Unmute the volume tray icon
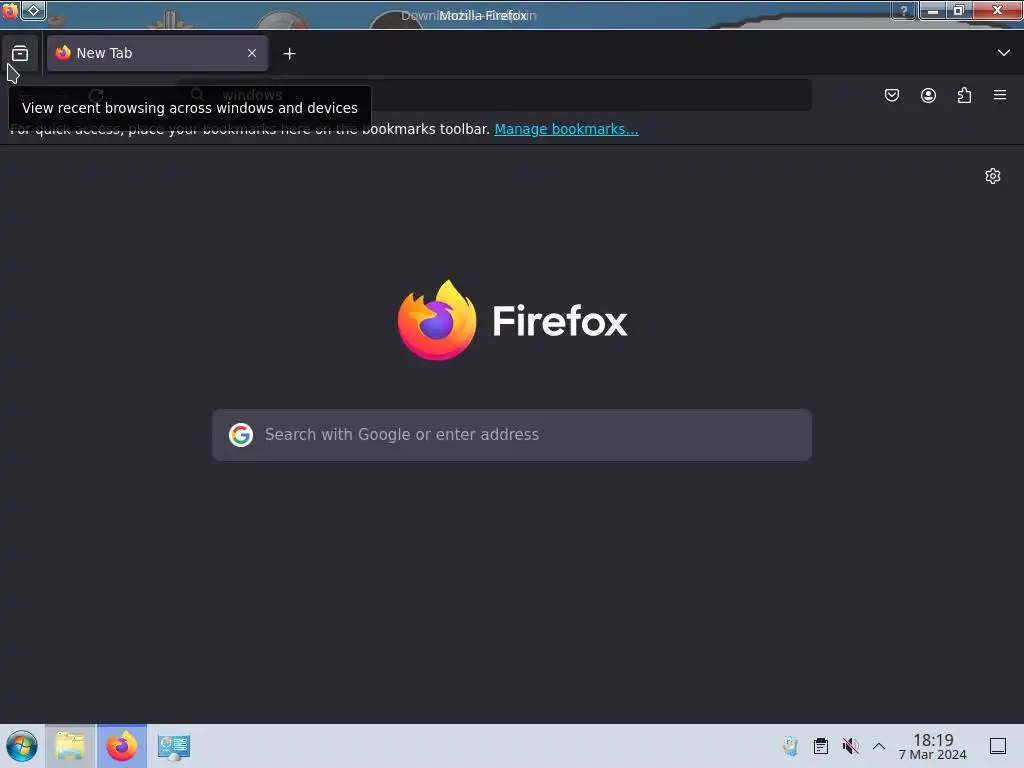 850,746
